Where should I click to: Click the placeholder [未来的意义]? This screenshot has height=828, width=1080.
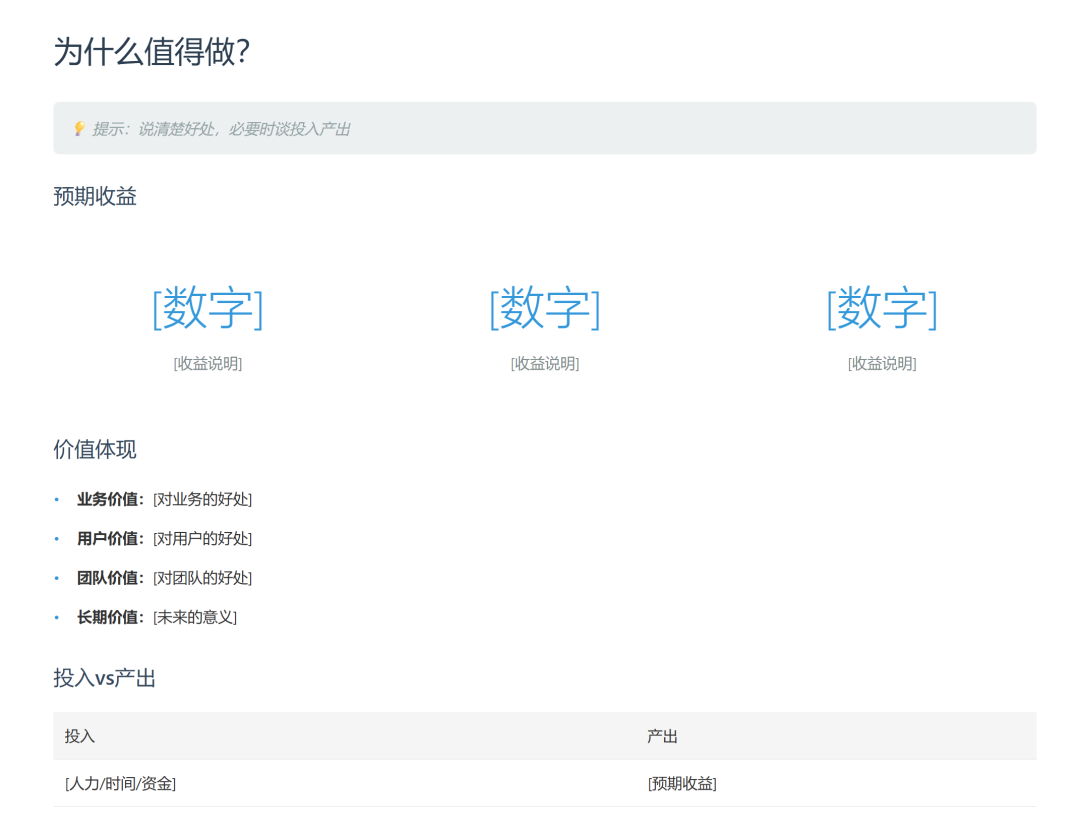click(x=195, y=617)
